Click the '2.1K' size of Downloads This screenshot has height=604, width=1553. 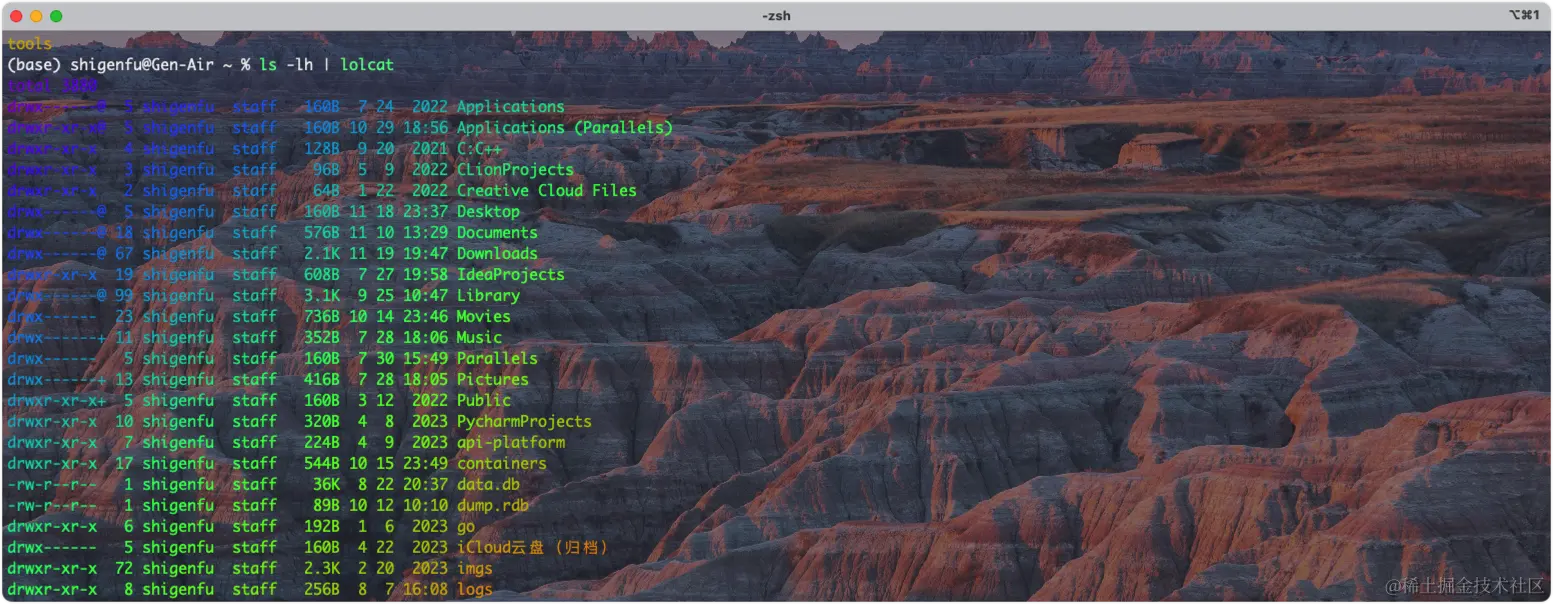322,254
